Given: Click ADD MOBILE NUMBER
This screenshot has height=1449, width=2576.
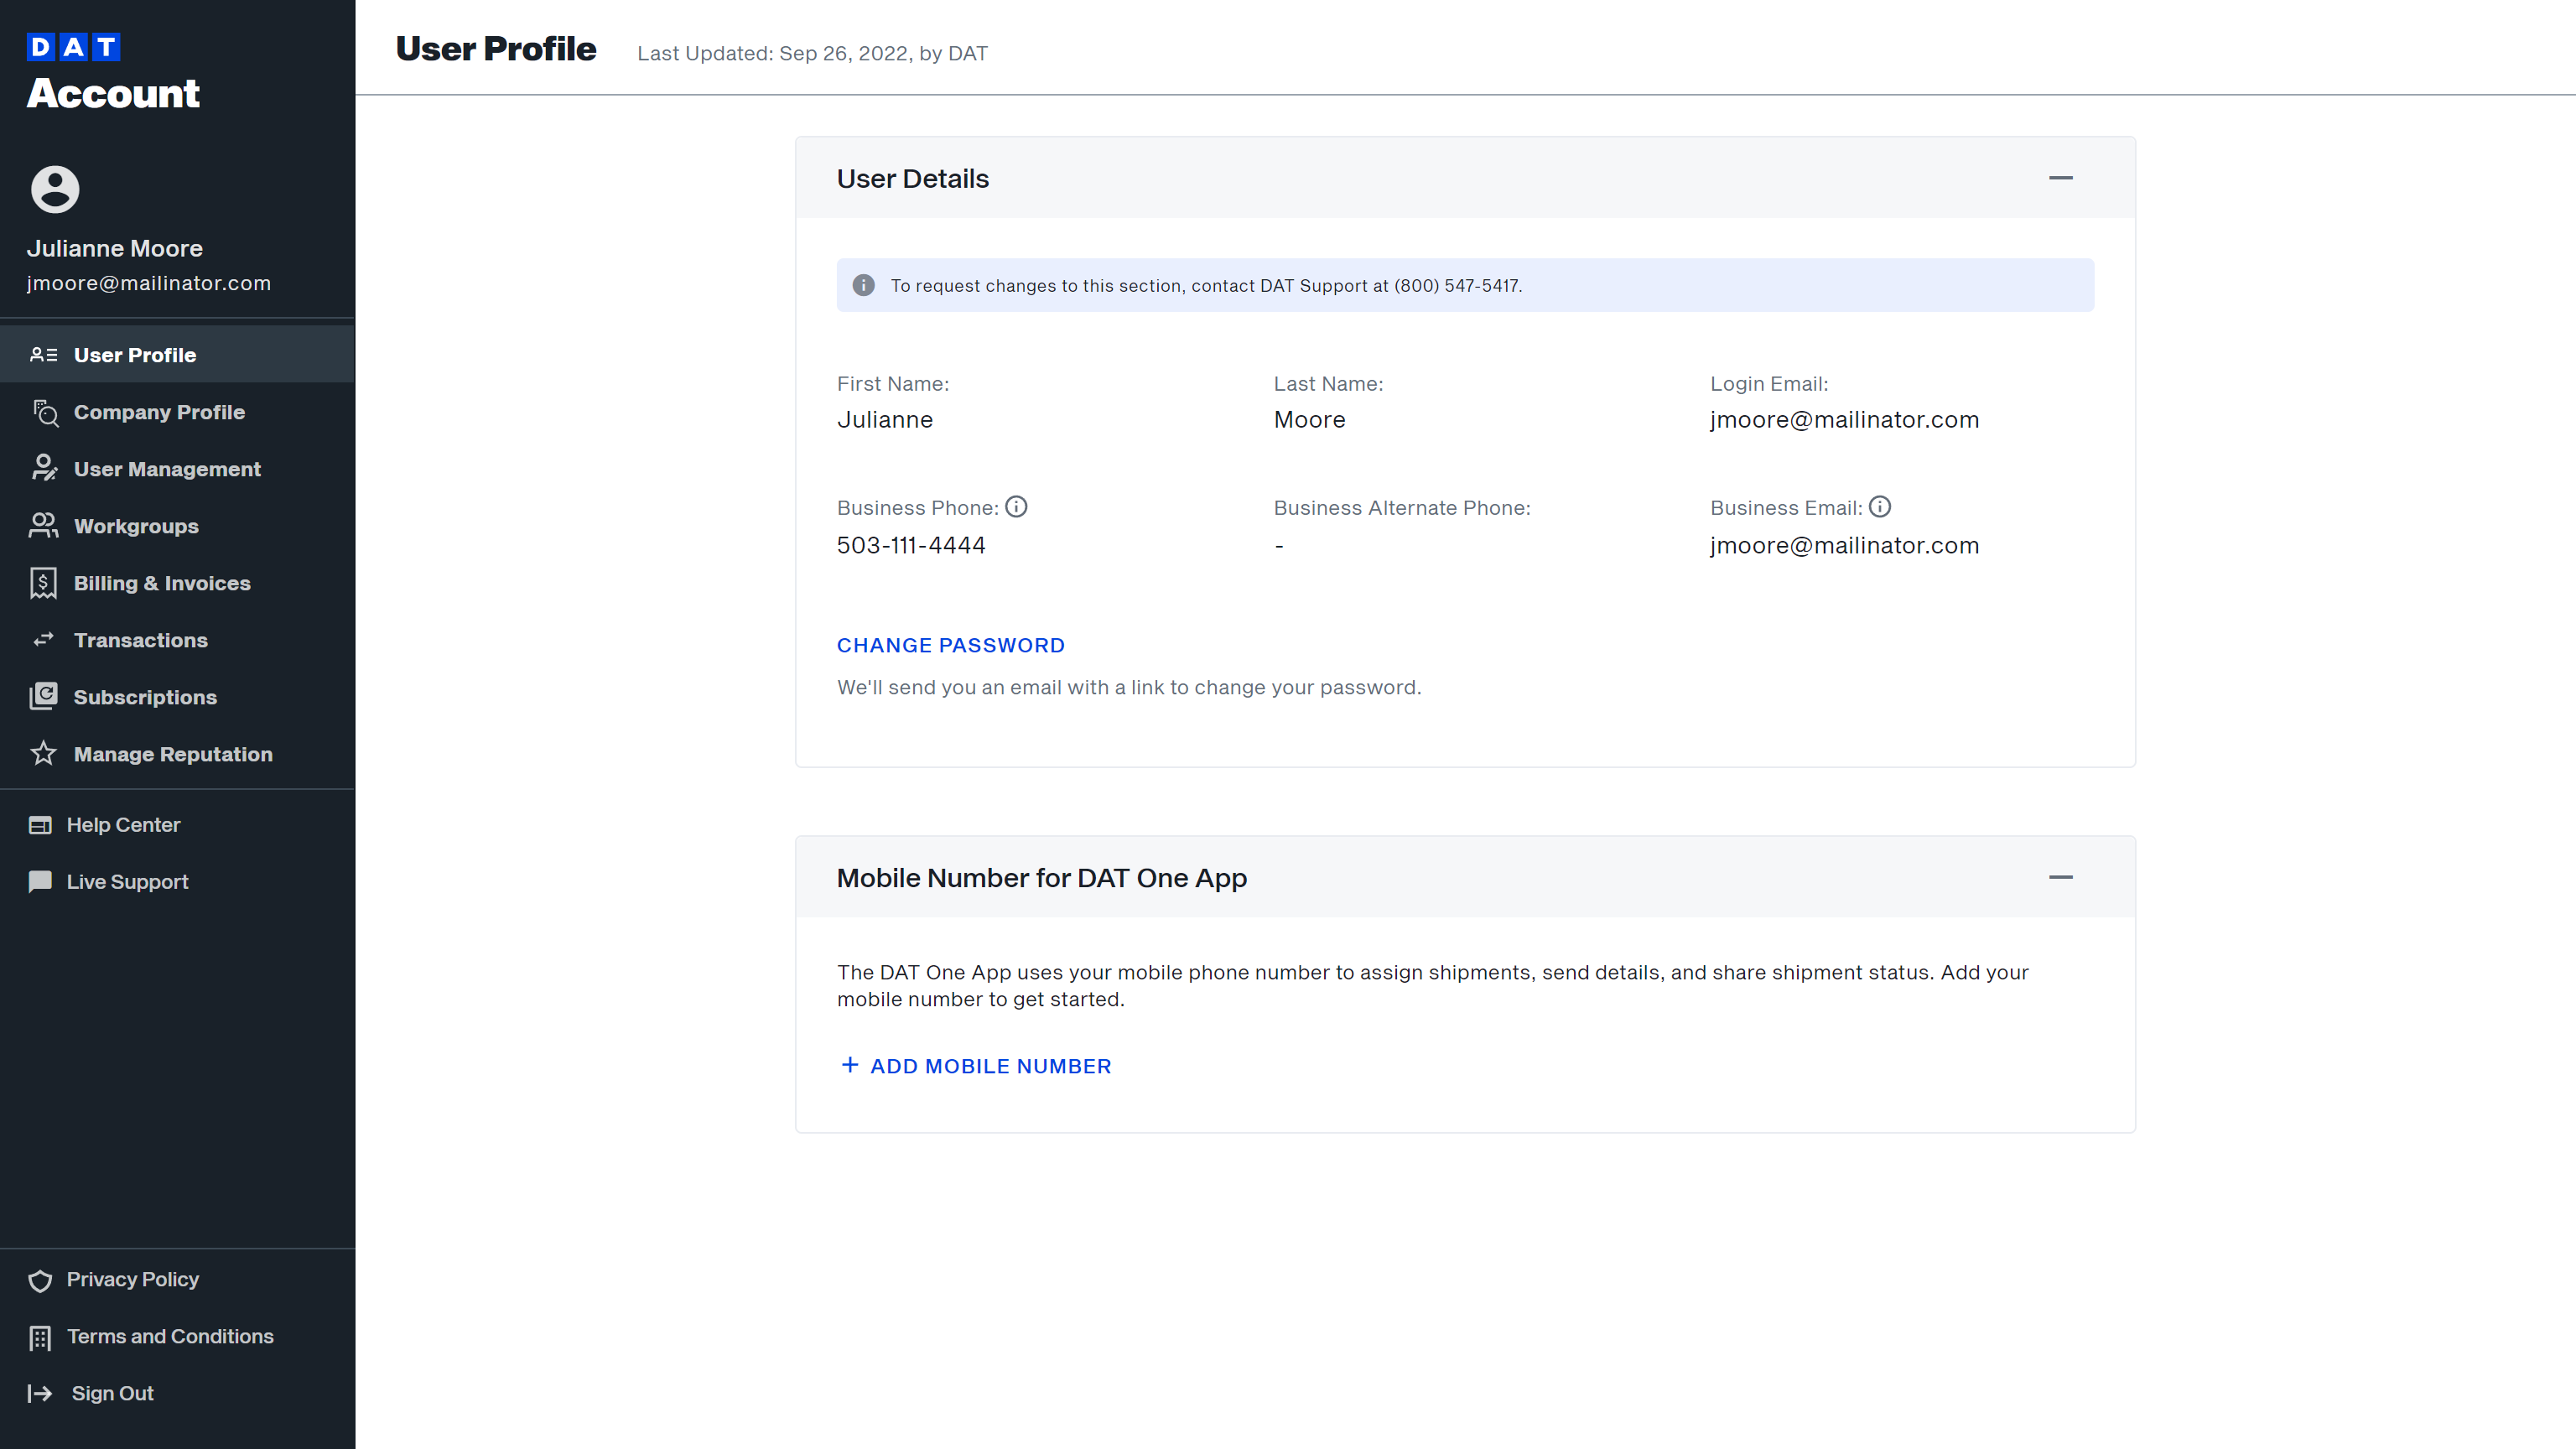Looking at the screenshot, I should (x=975, y=1065).
